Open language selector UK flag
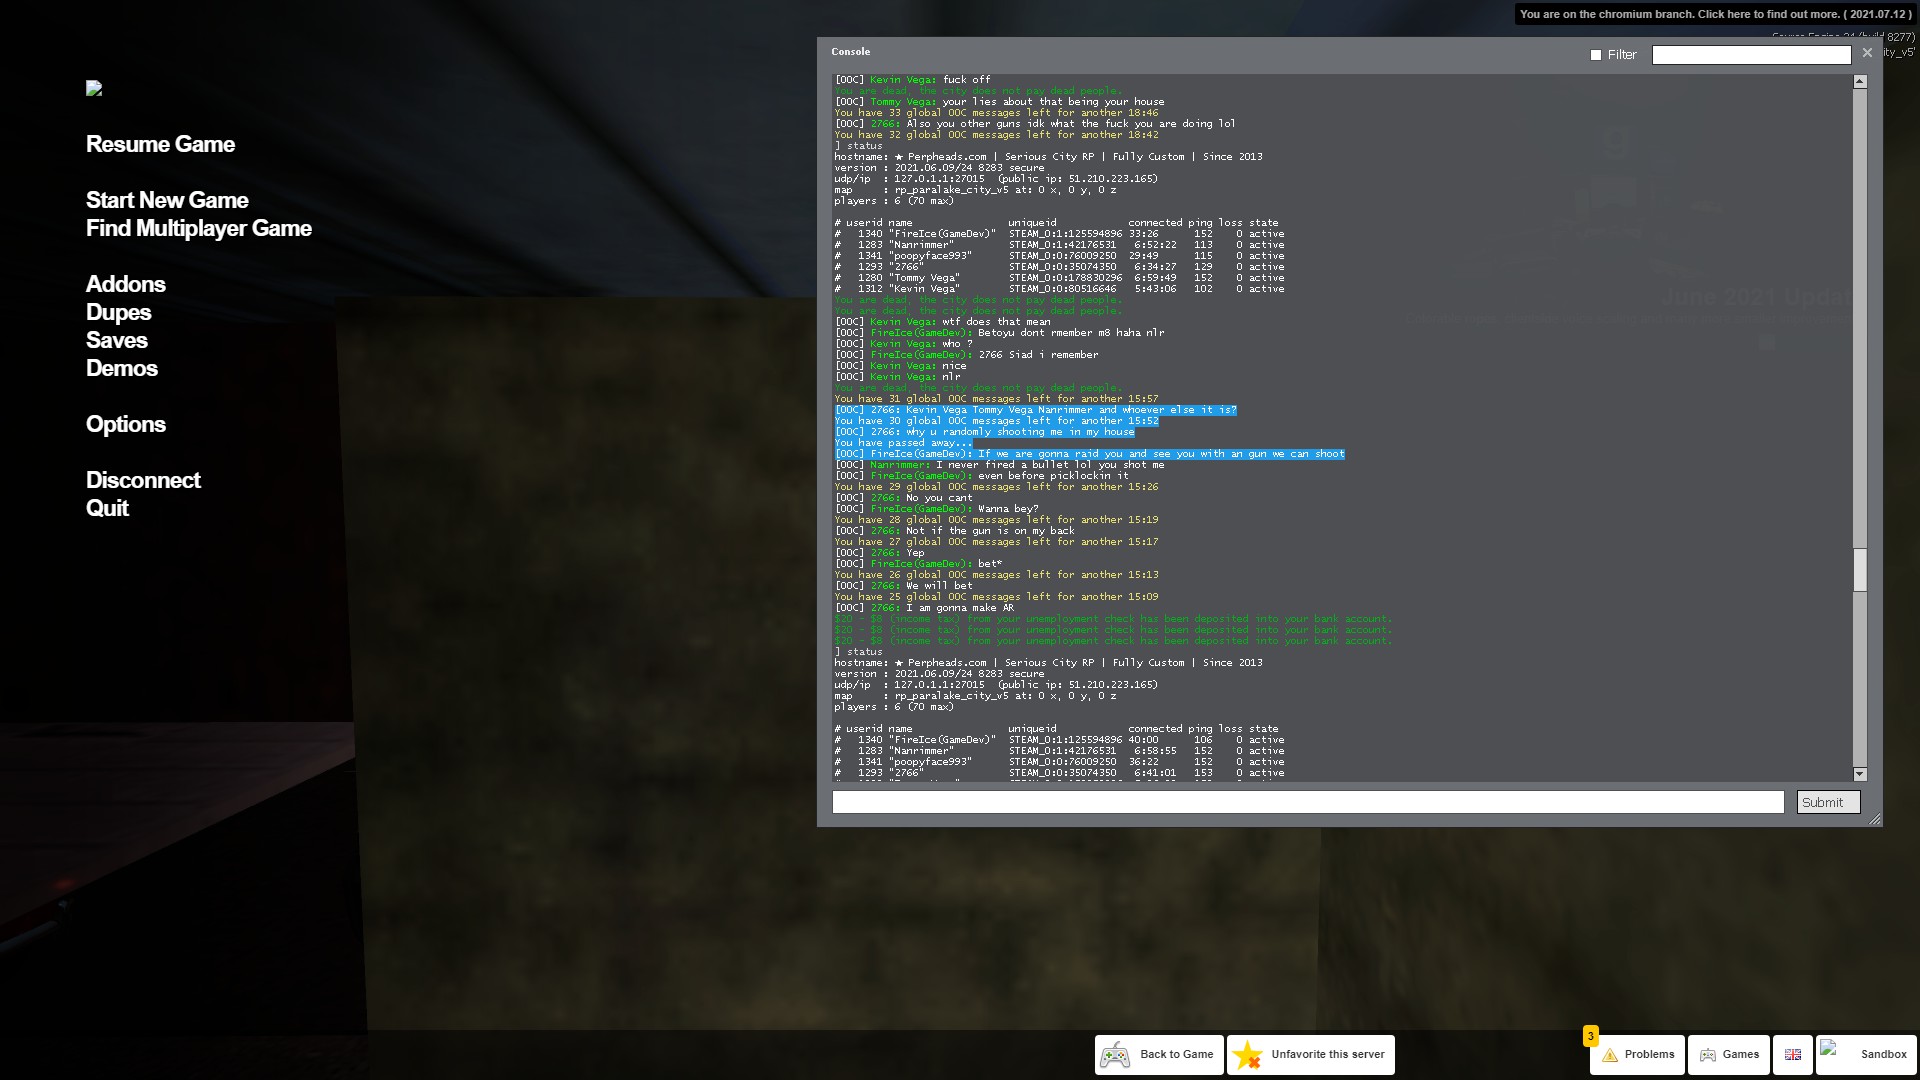 coord(1793,1055)
